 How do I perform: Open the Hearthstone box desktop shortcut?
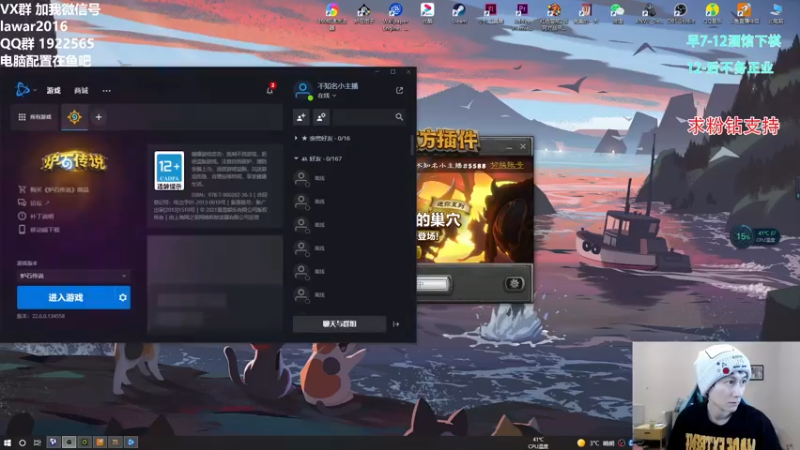coord(364,14)
